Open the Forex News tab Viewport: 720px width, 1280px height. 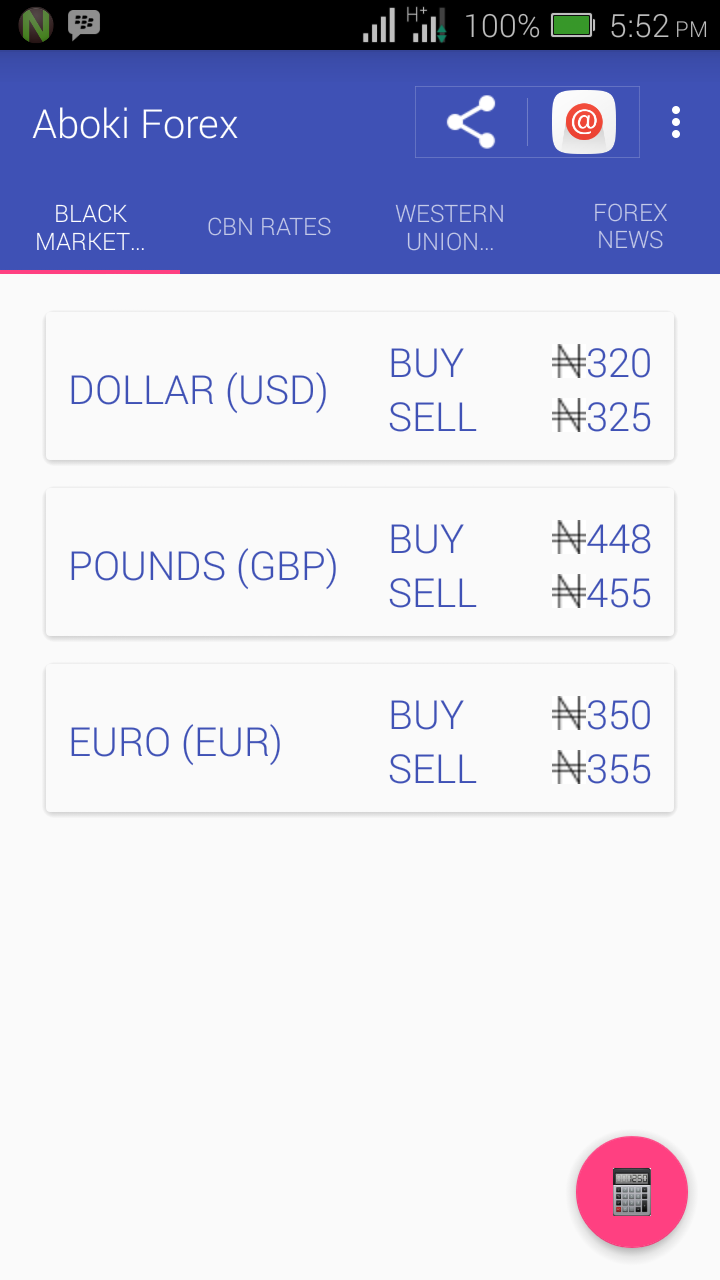(630, 227)
